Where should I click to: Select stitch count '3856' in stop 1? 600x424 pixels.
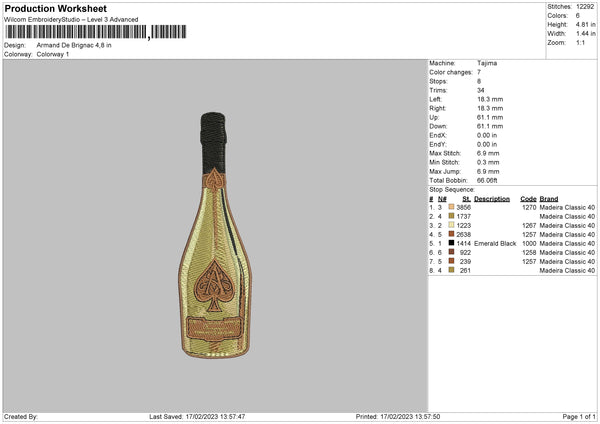tap(463, 207)
